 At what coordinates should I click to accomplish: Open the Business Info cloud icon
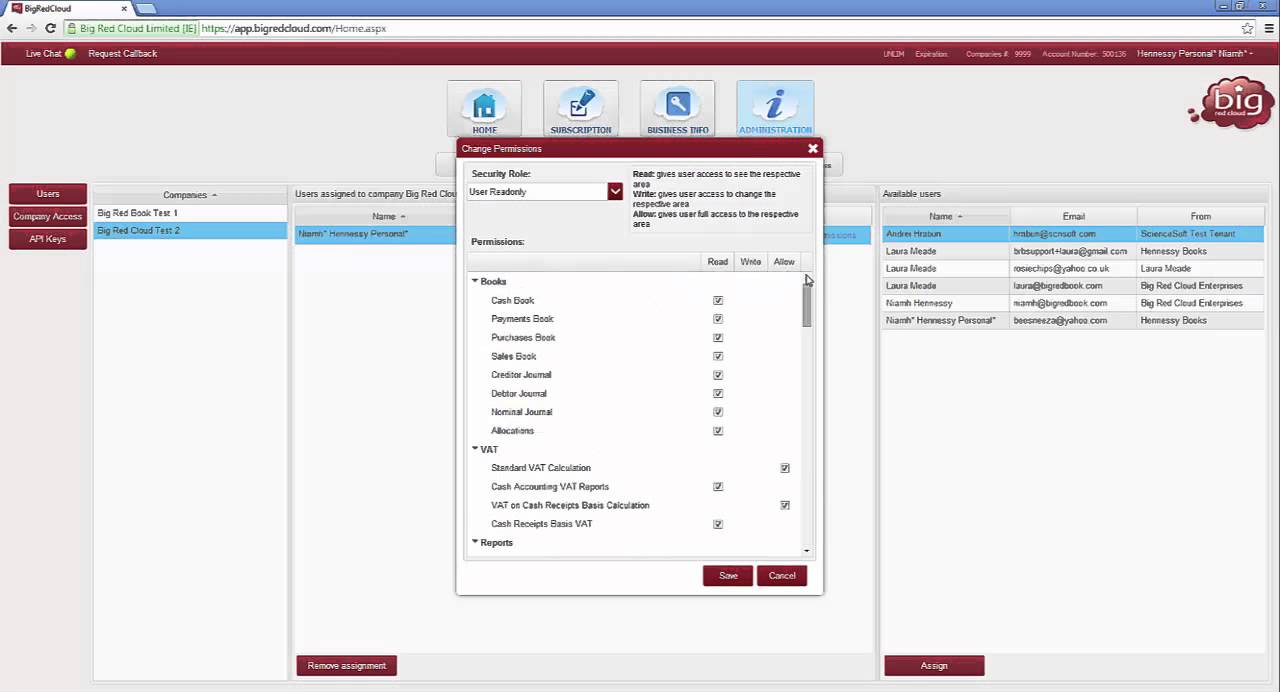click(x=677, y=109)
